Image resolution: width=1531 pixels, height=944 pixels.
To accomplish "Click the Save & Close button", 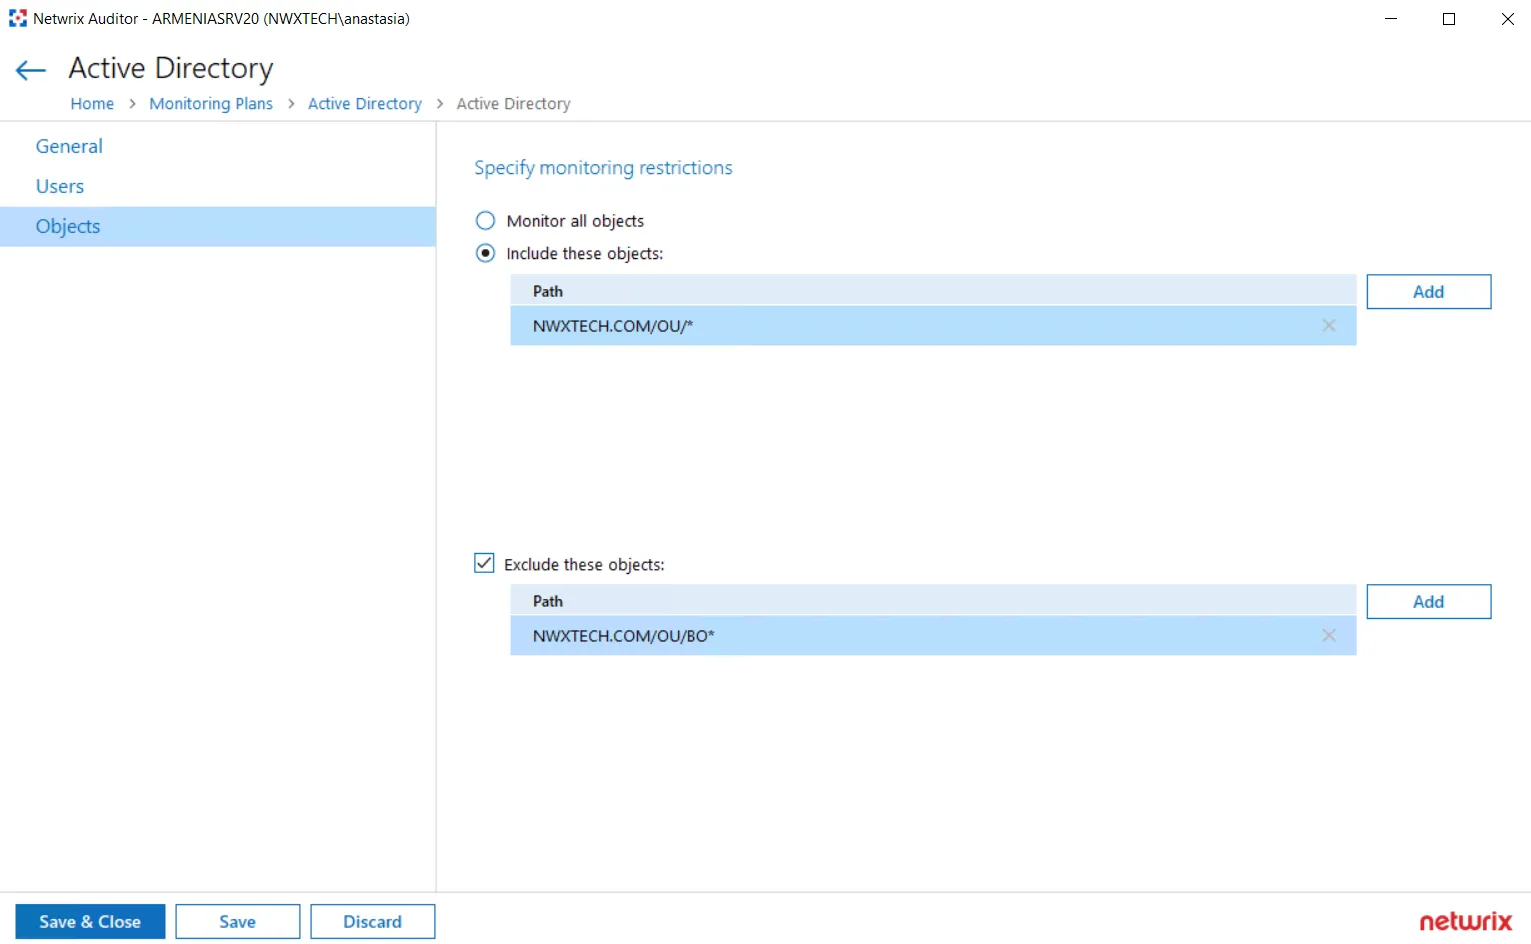I will tap(90, 922).
